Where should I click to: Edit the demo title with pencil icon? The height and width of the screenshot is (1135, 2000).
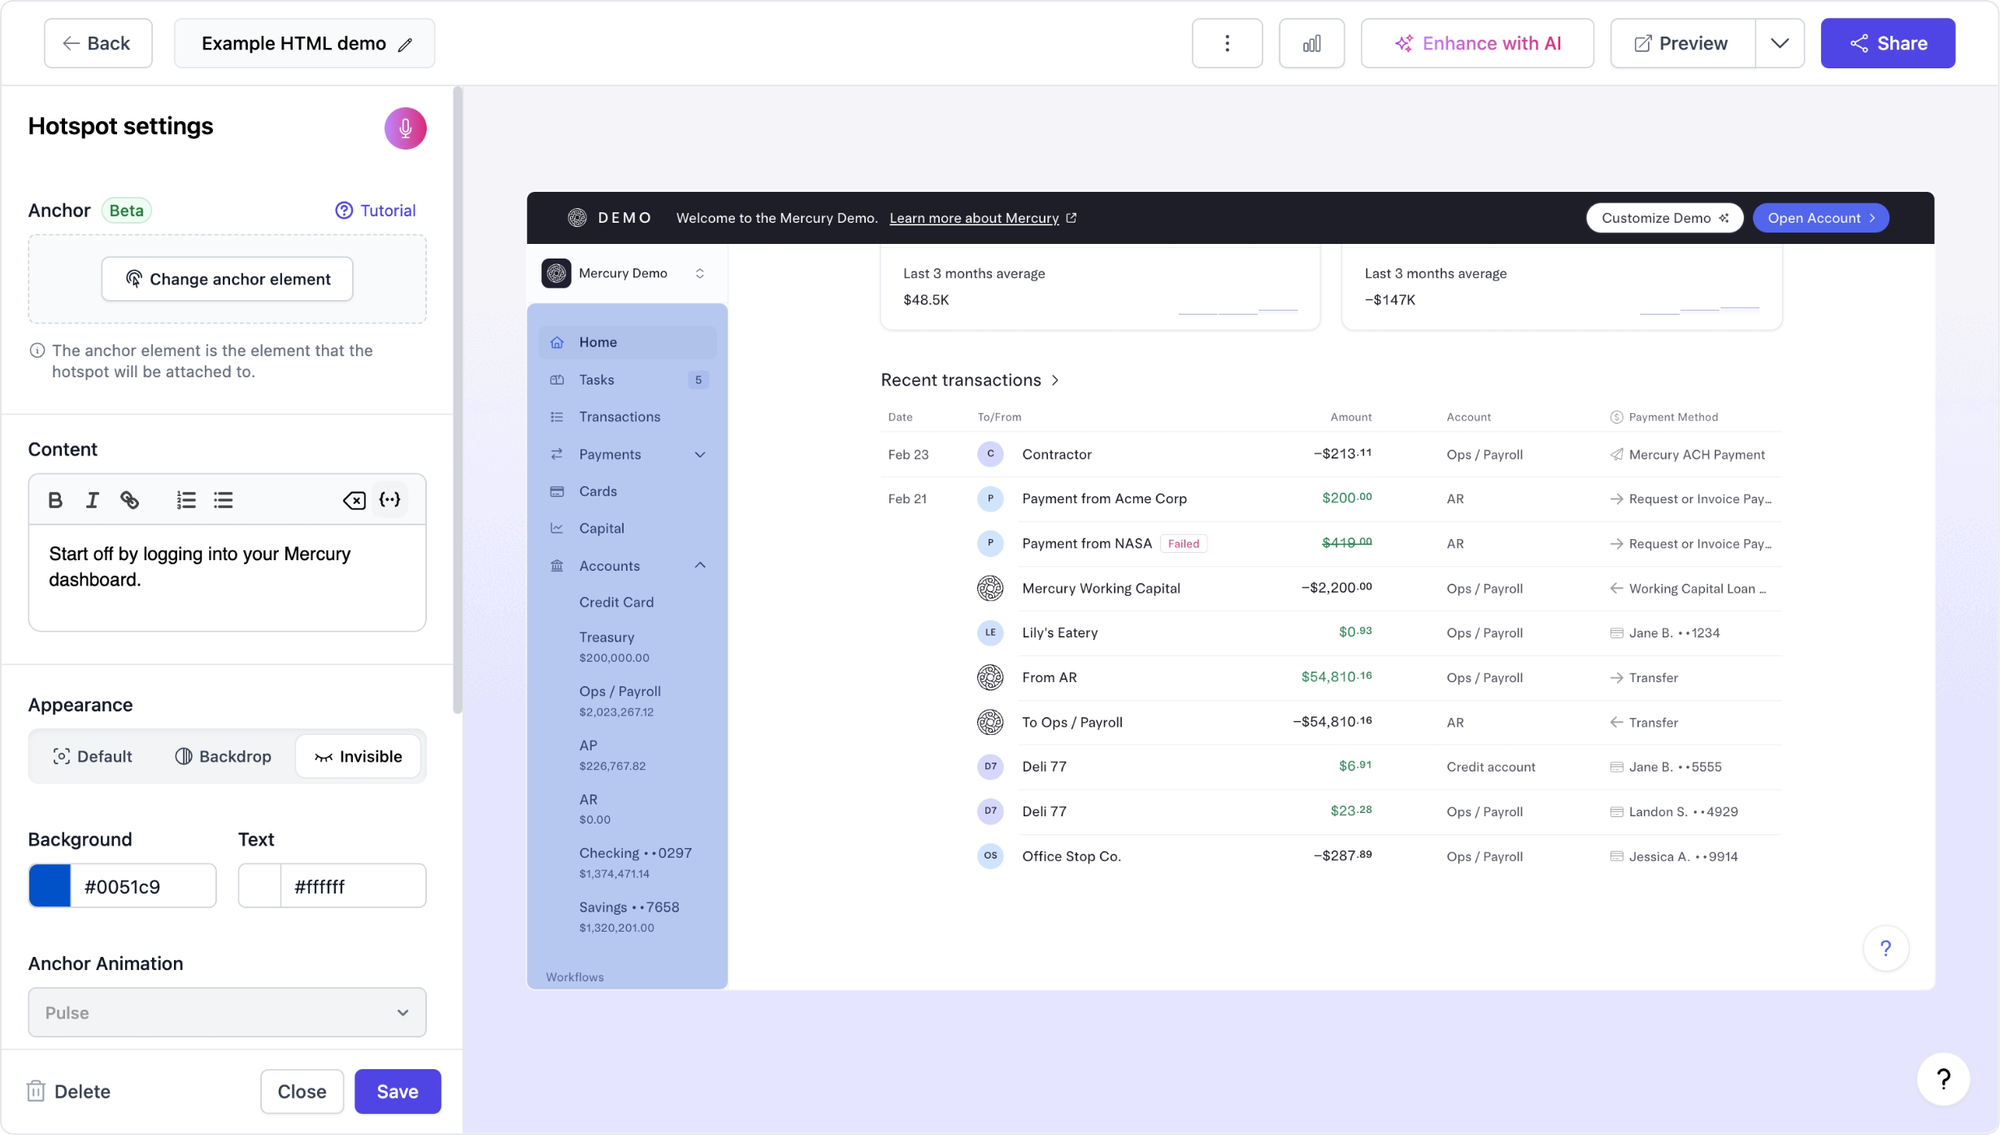click(x=405, y=44)
